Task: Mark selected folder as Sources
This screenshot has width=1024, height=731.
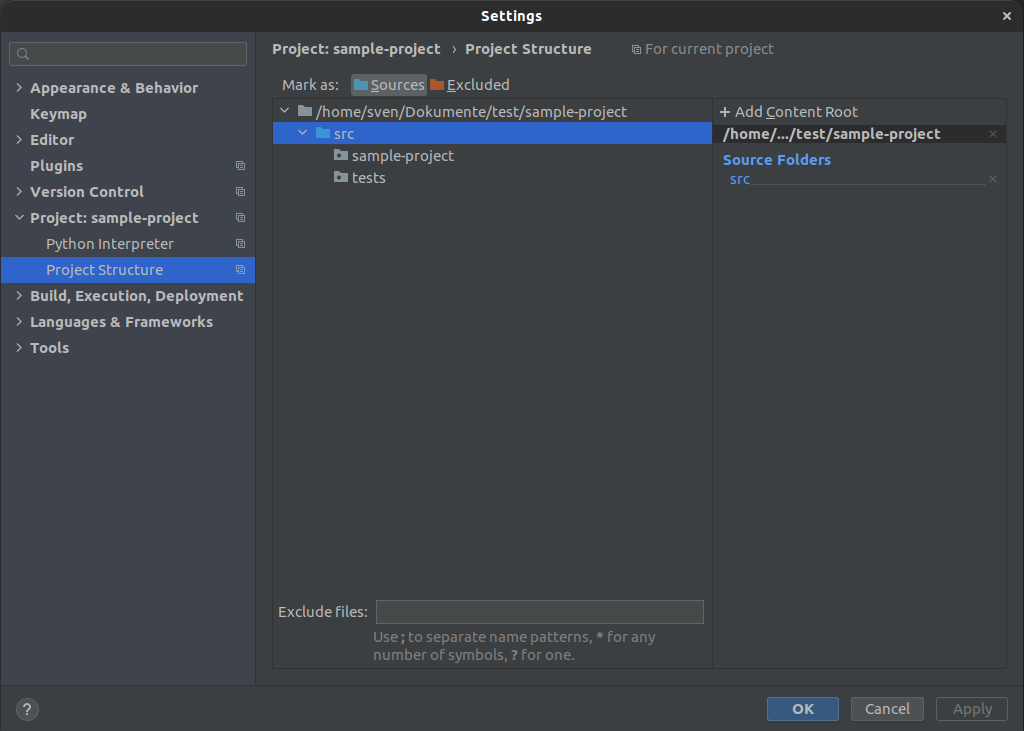Action: [388, 85]
